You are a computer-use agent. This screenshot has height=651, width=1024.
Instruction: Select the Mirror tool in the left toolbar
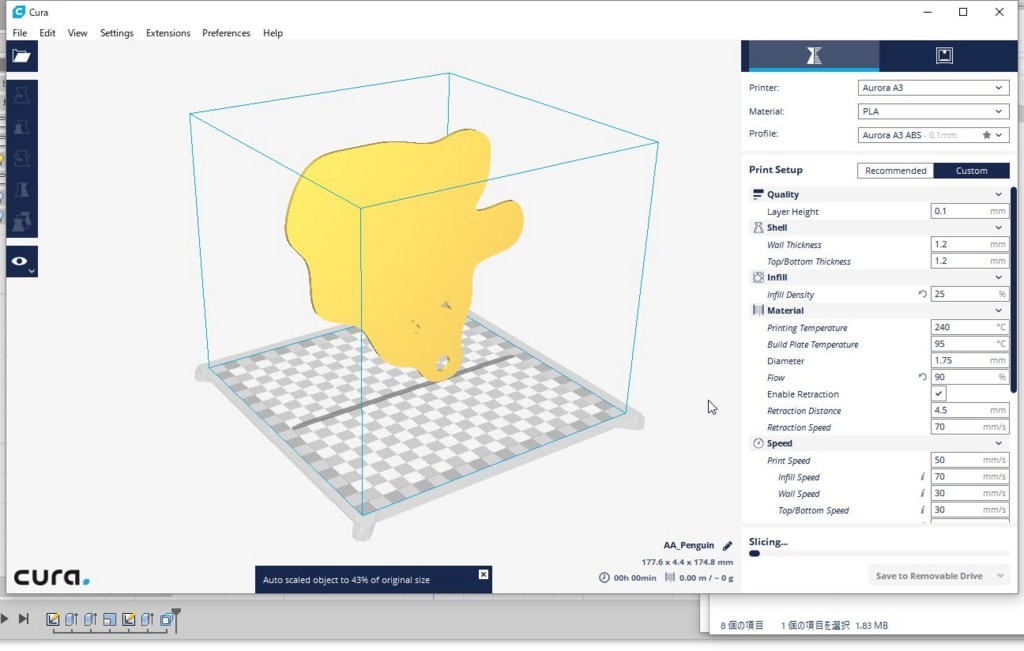(x=22, y=190)
